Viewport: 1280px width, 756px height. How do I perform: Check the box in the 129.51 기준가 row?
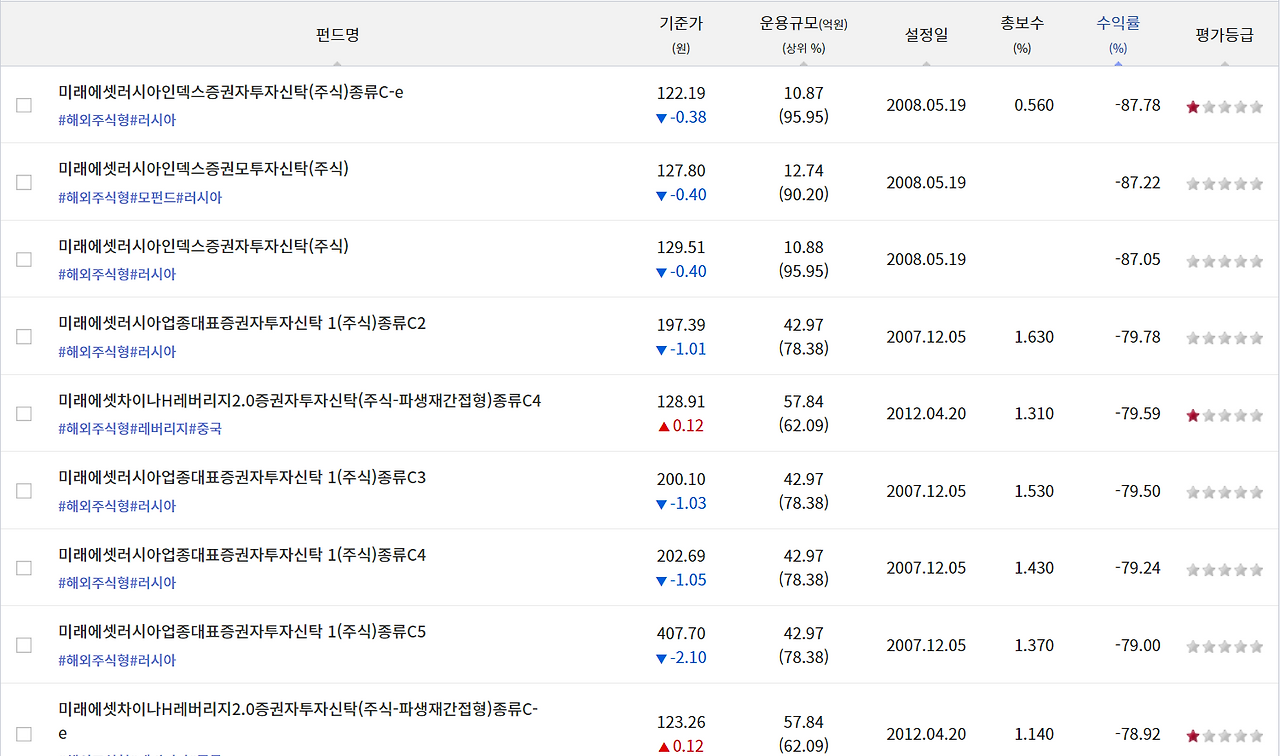click(24, 259)
